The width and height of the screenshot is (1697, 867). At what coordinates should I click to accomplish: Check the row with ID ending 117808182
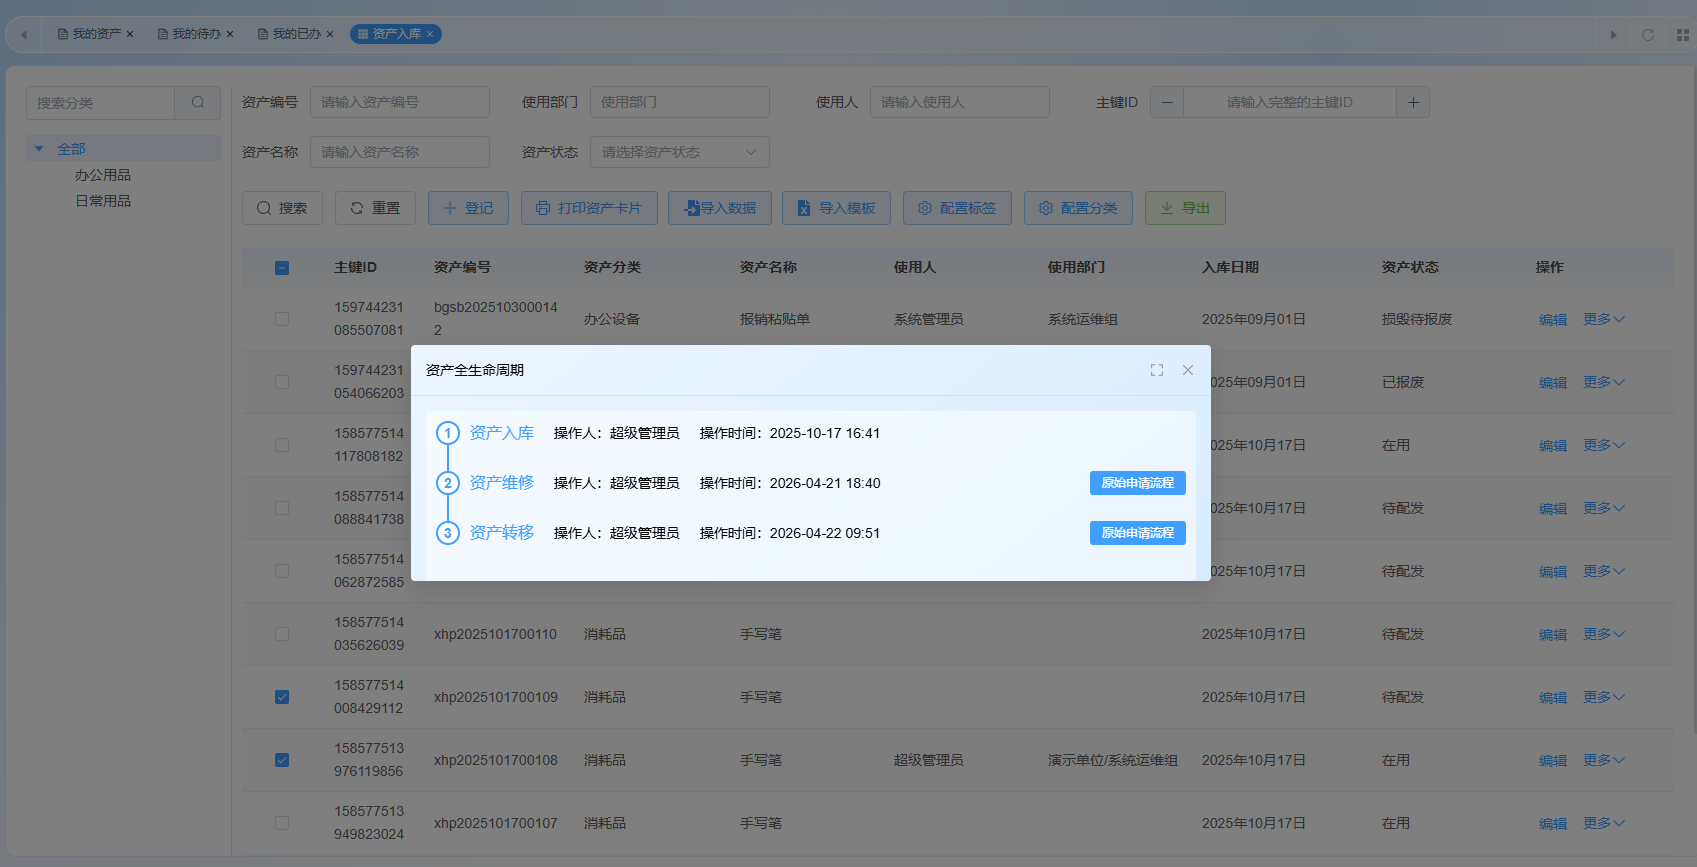click(282, 445)
